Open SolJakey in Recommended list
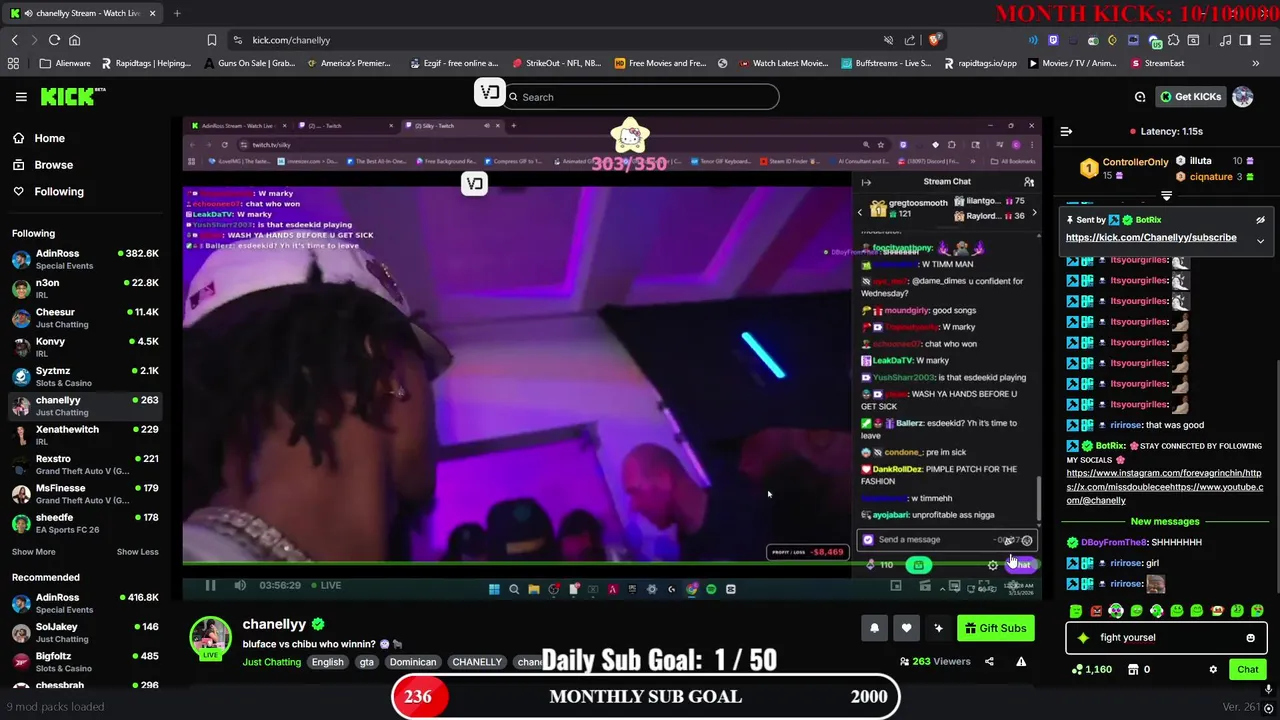1280x720 pixels. pyautogui.click(x=85, y=632)
